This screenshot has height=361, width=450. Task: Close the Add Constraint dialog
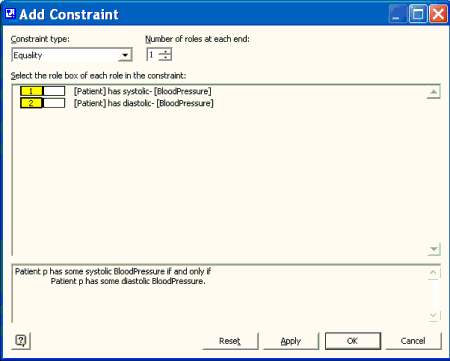438,14
